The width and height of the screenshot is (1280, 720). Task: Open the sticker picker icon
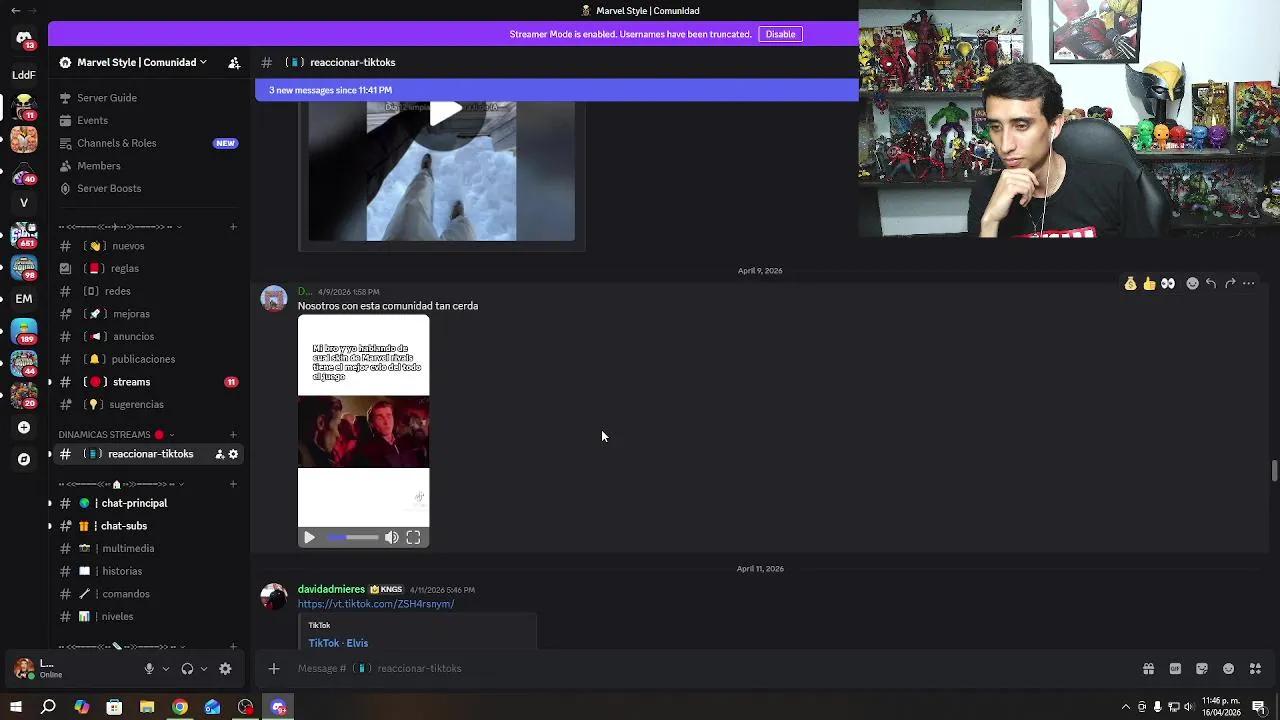click(1201, 668)
